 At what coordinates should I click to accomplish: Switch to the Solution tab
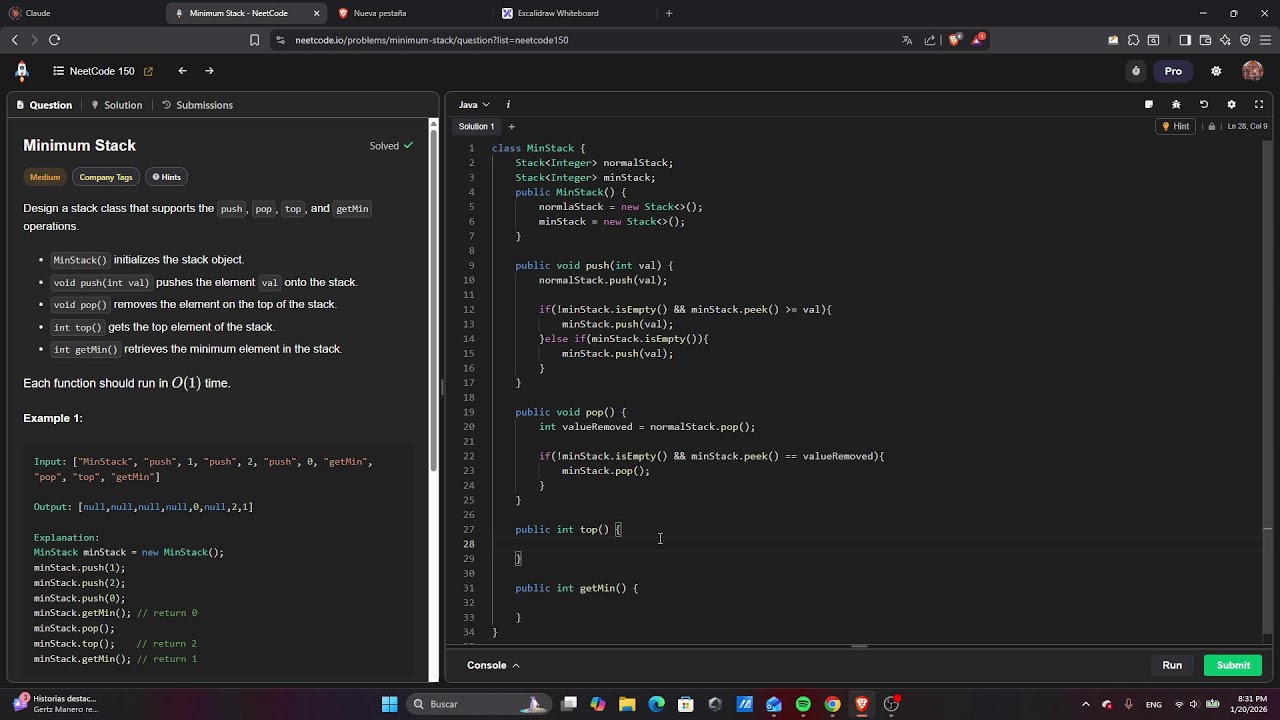(x=116, y=105)
